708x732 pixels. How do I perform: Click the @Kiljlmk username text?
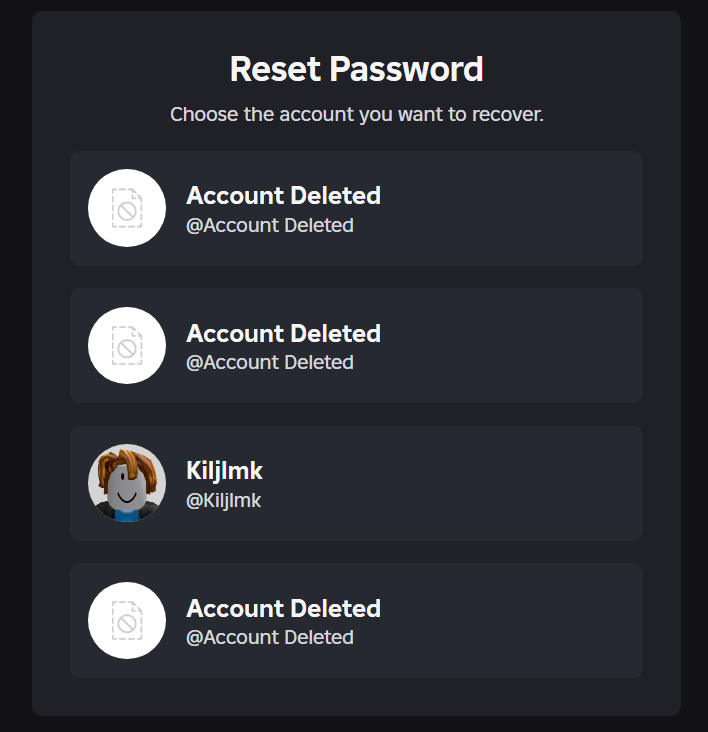[223, 500]
